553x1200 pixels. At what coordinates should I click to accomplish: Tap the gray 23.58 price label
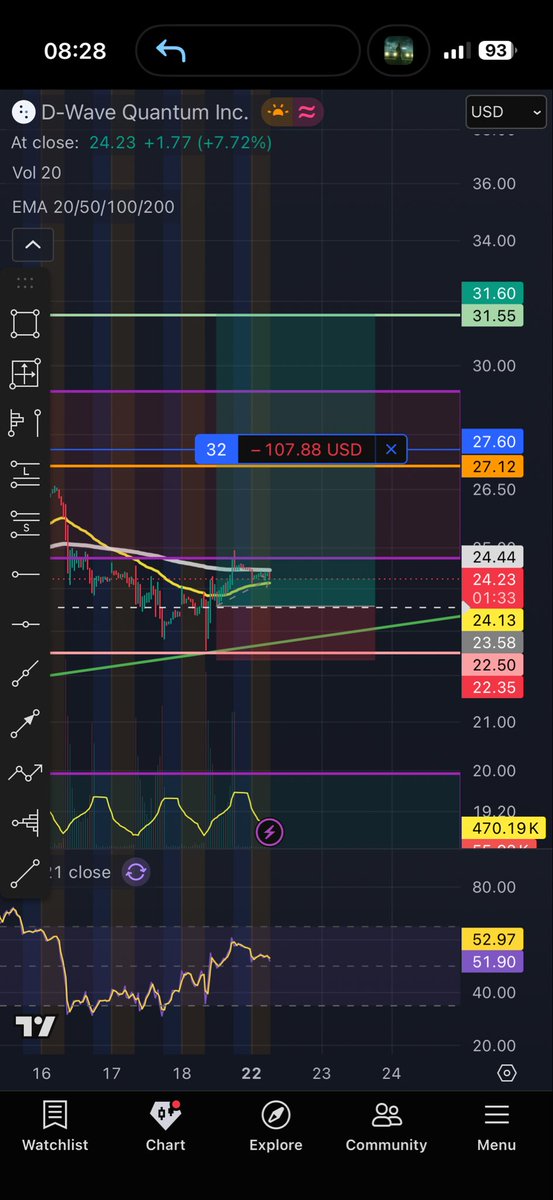[x=494, y=643]
